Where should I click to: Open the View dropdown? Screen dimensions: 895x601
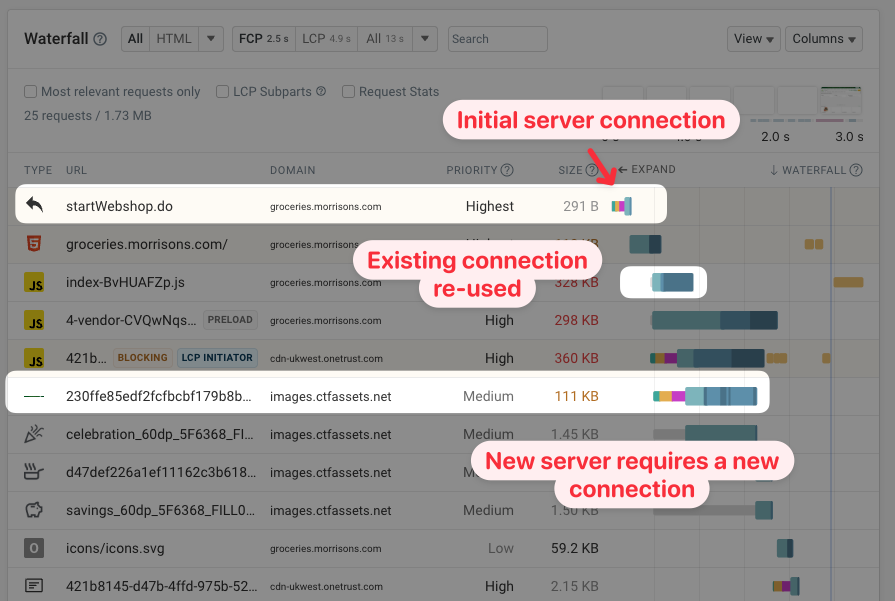[x=753, y=38]
